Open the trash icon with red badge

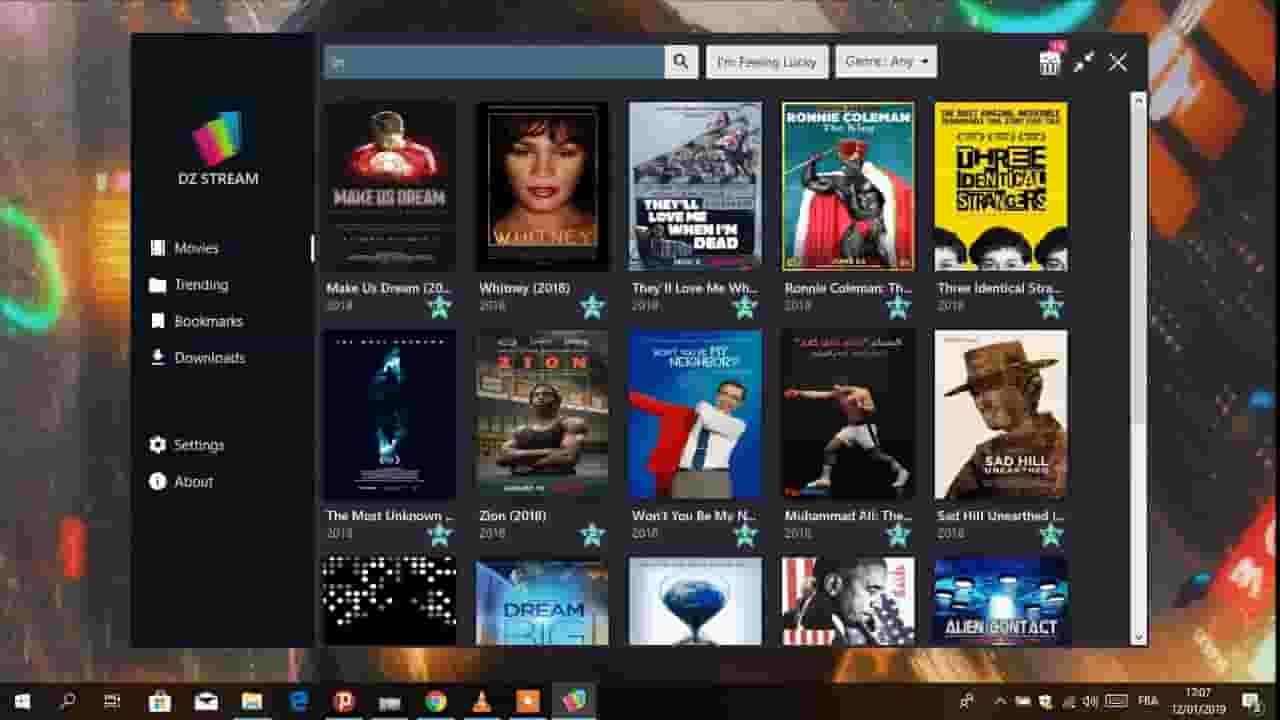[x=1050, y=62]
